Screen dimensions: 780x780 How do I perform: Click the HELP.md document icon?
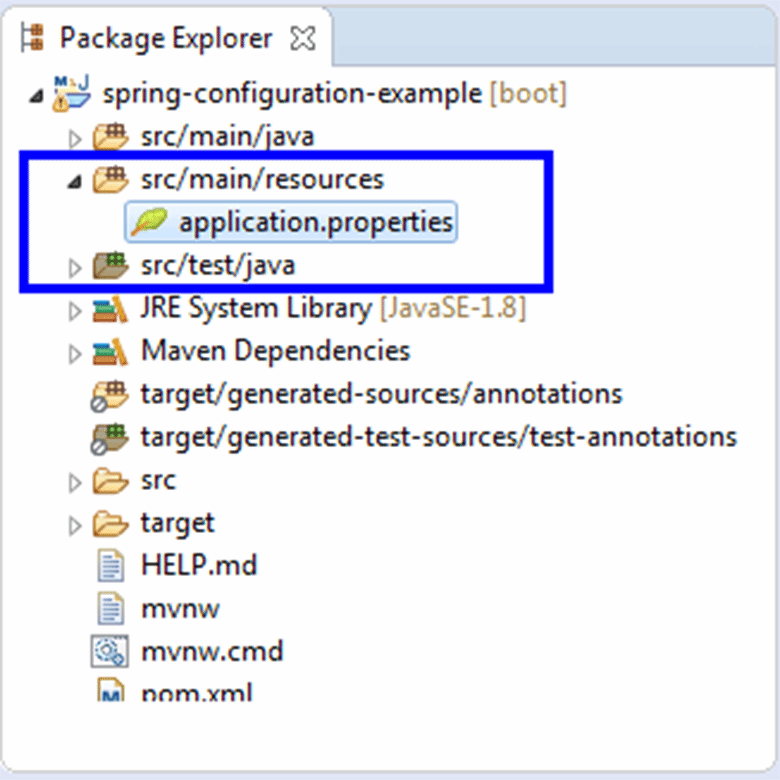coord(110,565)
